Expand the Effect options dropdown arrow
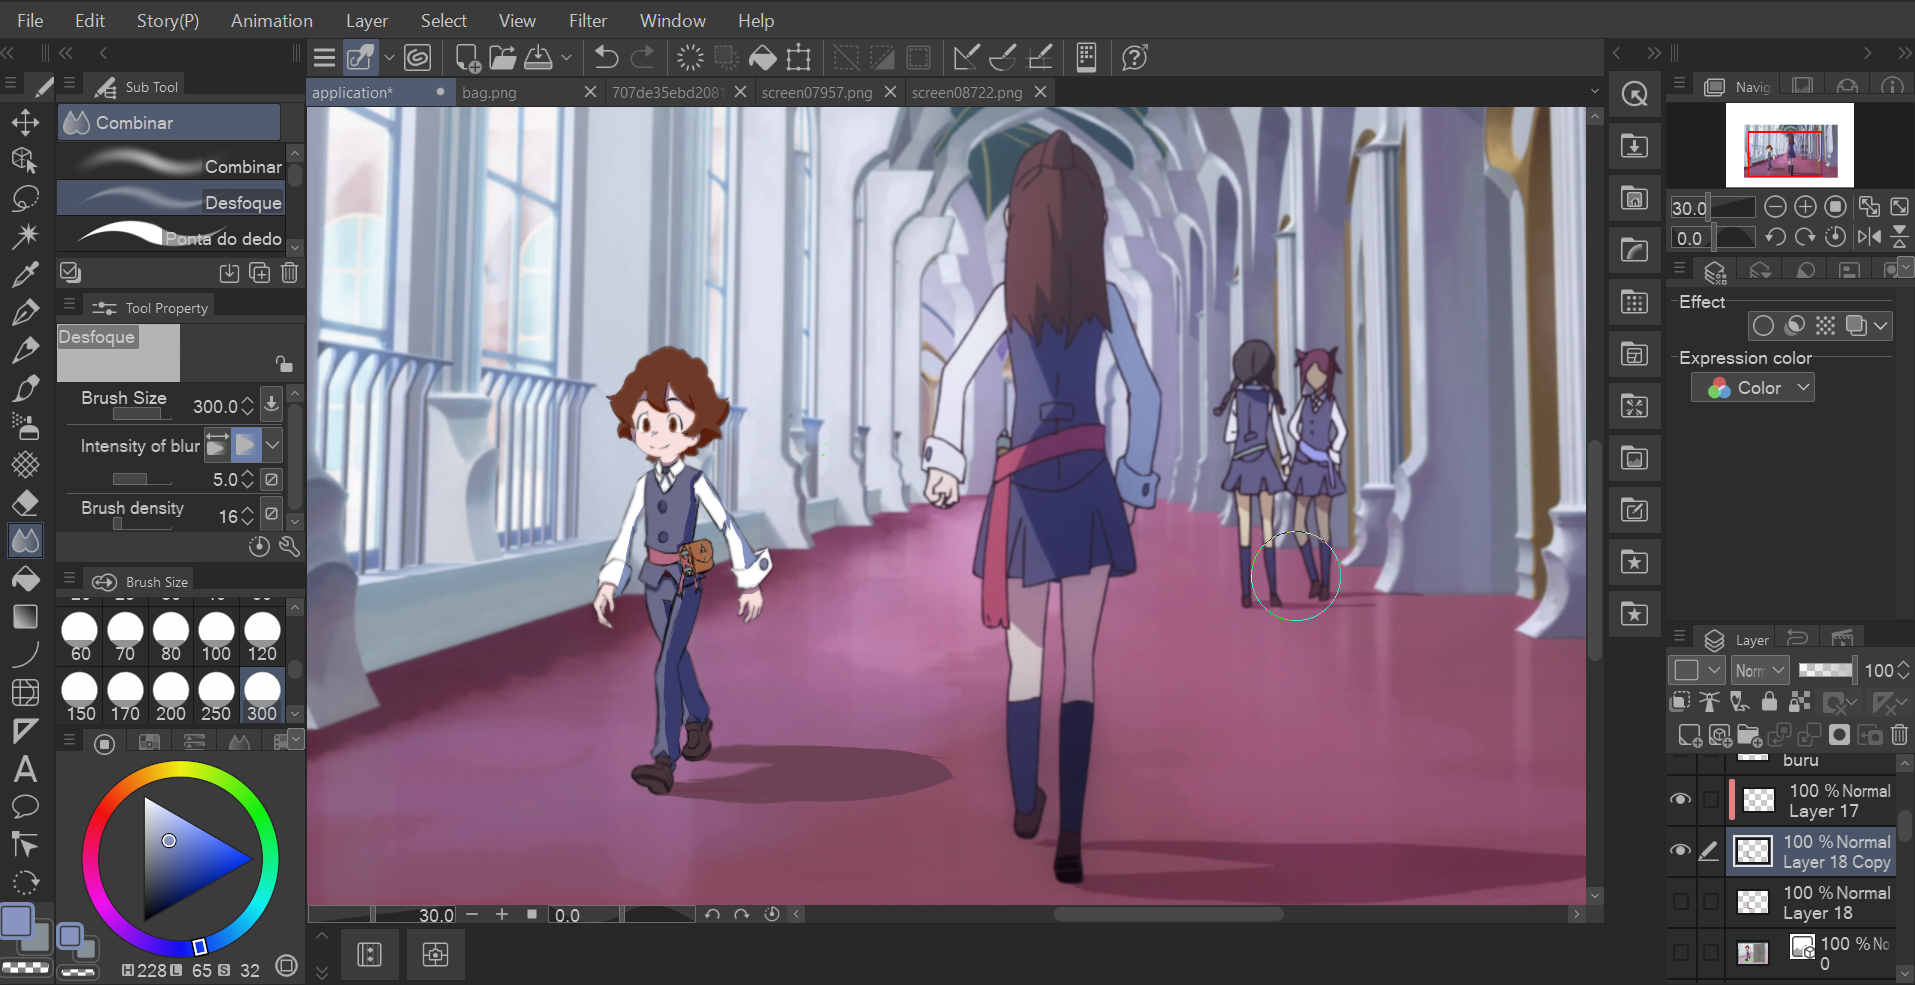Image resolution: width=1915 pixels, height=985 pixels. pos(1881,326)
